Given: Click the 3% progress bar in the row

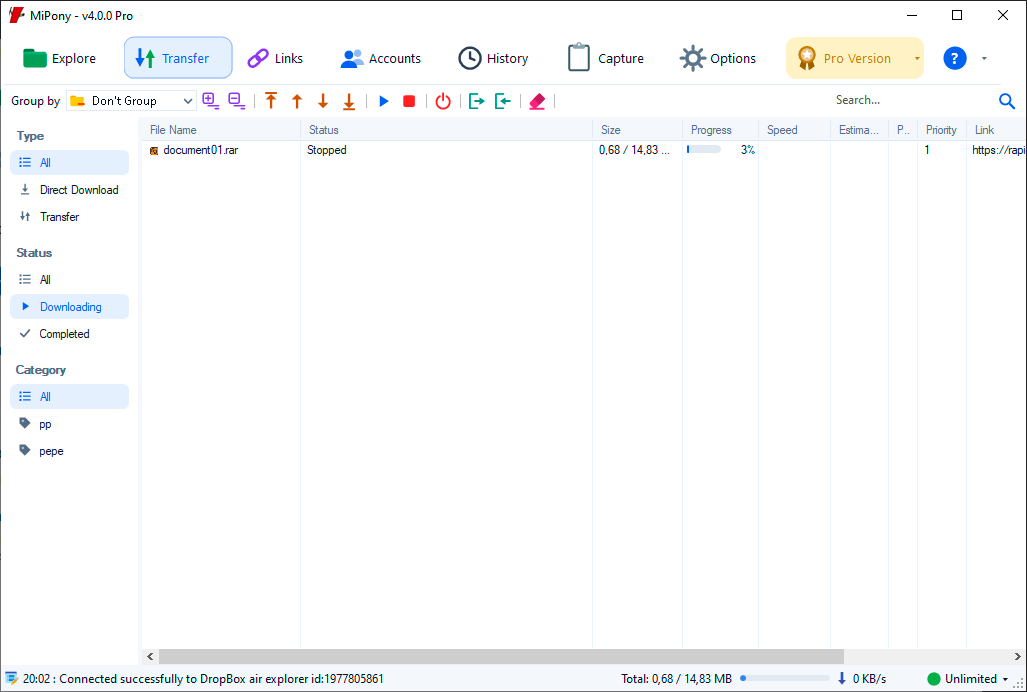Looking at the screenshot, I should (704, 150).
